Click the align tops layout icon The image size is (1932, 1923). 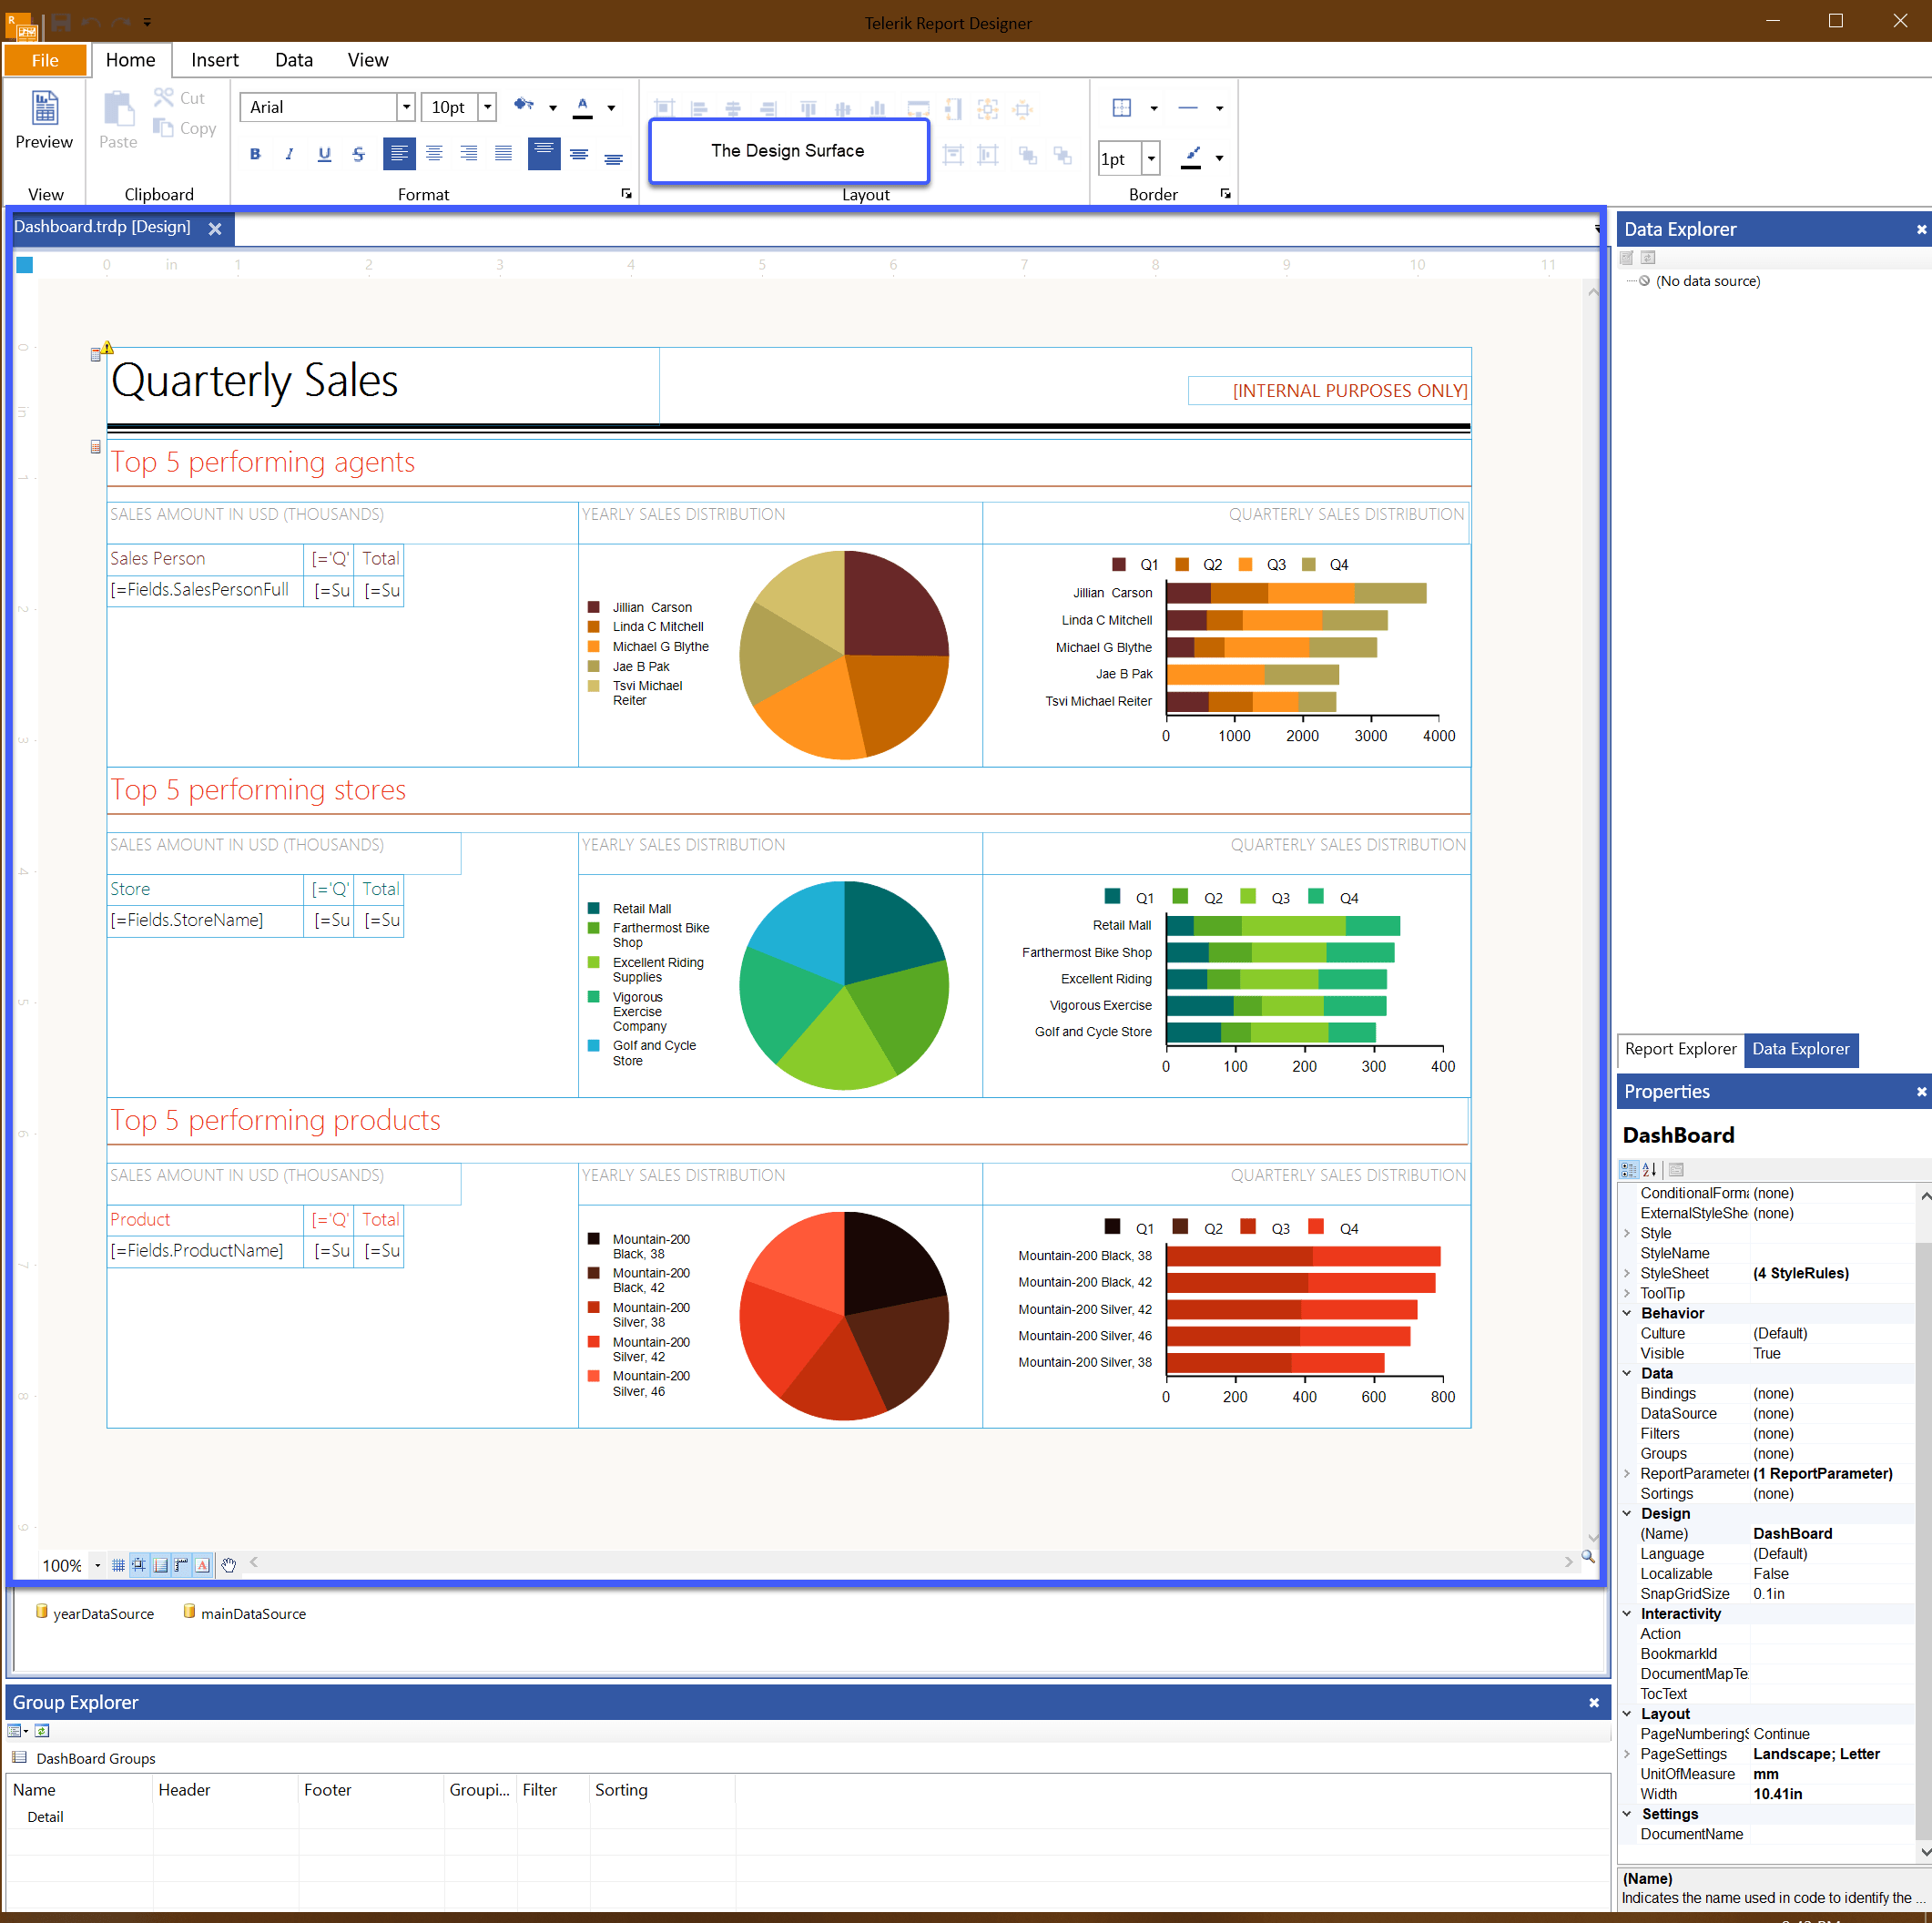808,108
